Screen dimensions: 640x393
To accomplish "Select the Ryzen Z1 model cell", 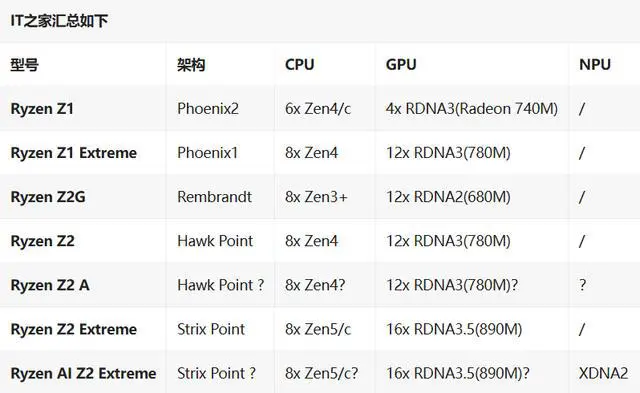I will (x=42, y=109).
